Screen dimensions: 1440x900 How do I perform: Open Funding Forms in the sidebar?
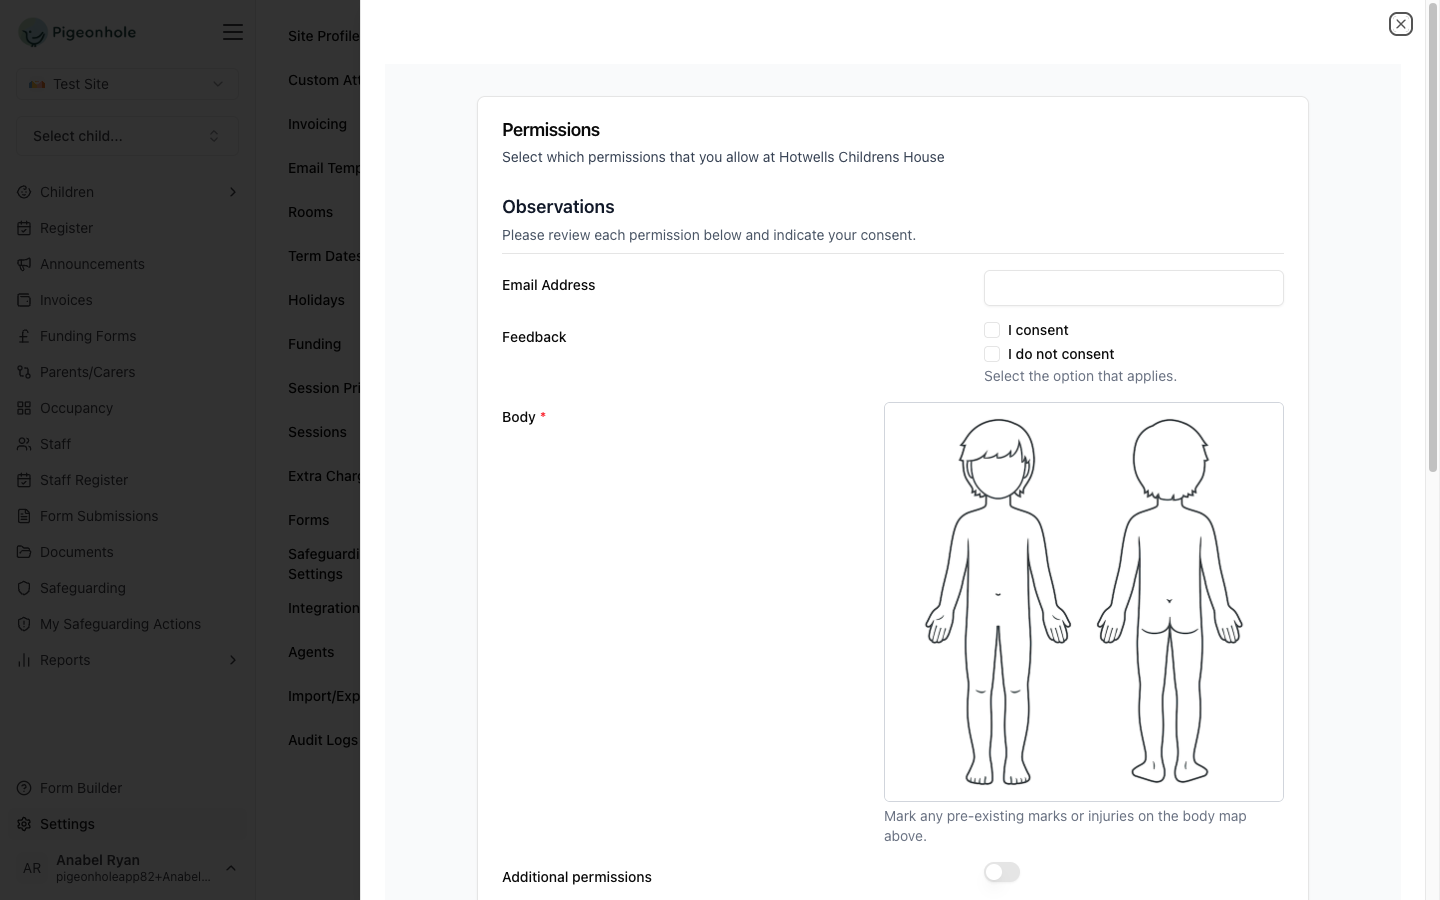[88, 336]
